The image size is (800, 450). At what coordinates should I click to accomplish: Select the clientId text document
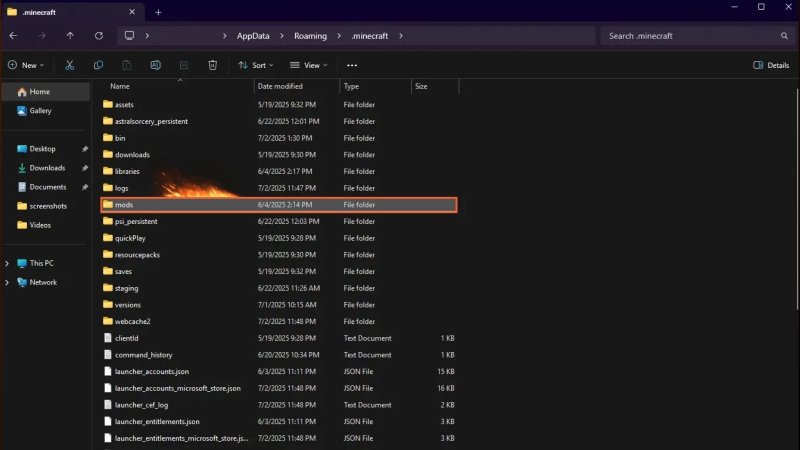[x=279, y=338]
